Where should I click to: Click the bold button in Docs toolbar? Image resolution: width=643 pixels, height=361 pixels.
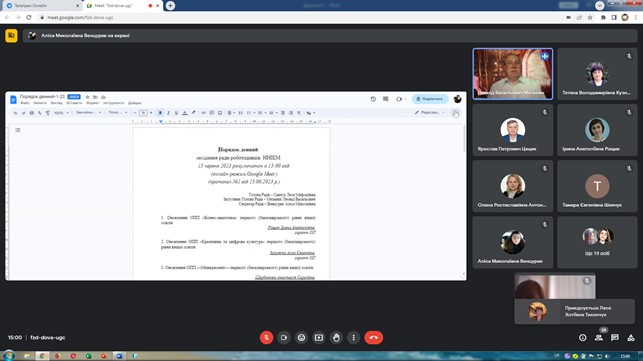(x=160, y=113)
